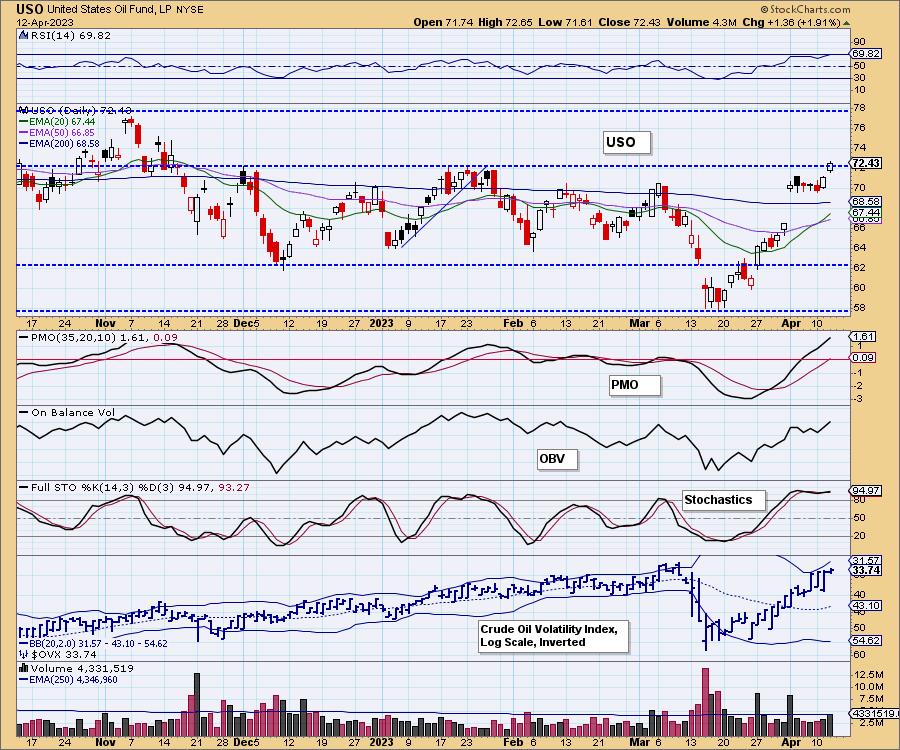Screen dimensions: 900x750
Task: Click the USO annotation box on the price chart
Action: coord(627,142)
